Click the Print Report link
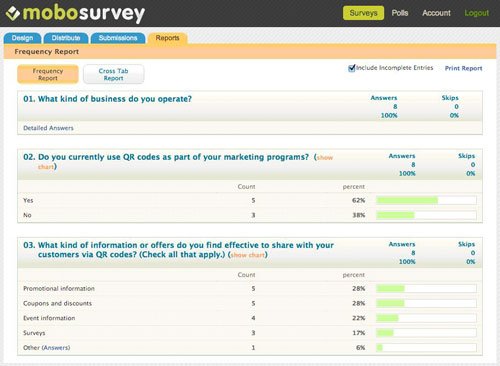The width and height of the screenshot is (500, 366). [x=463, y=68]
